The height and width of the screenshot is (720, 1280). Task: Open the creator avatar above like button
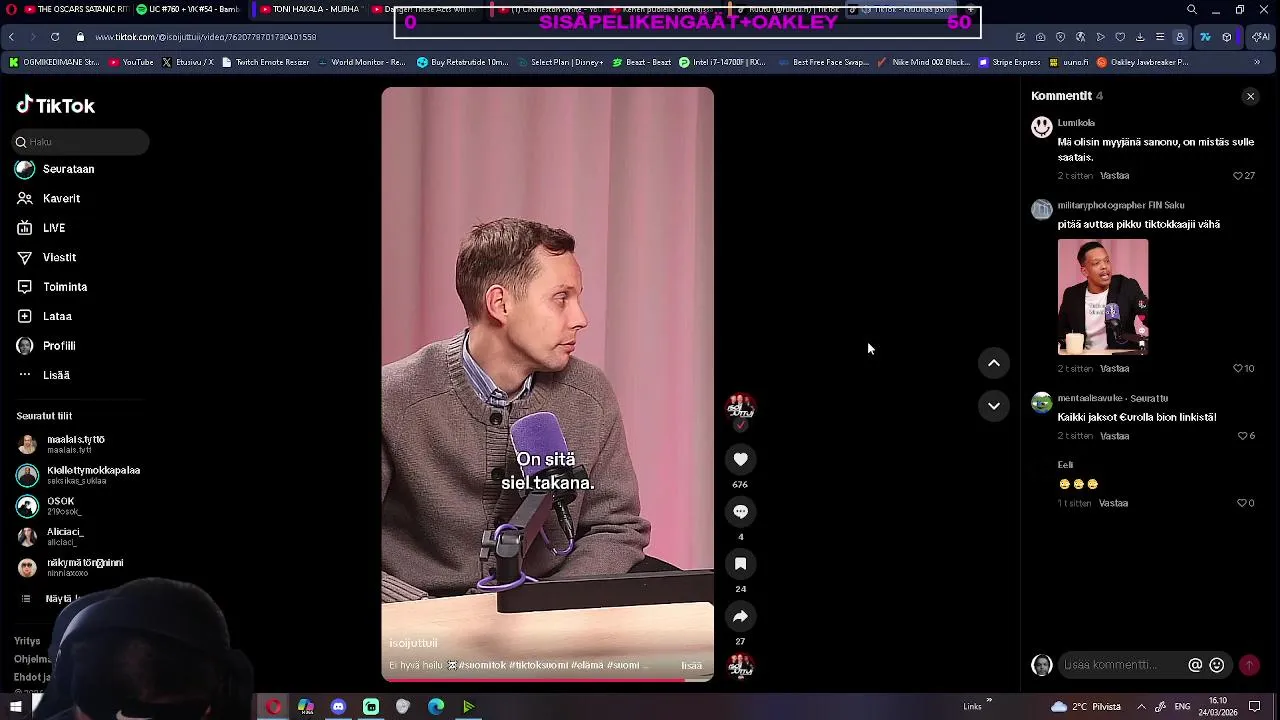click(740, 408)
